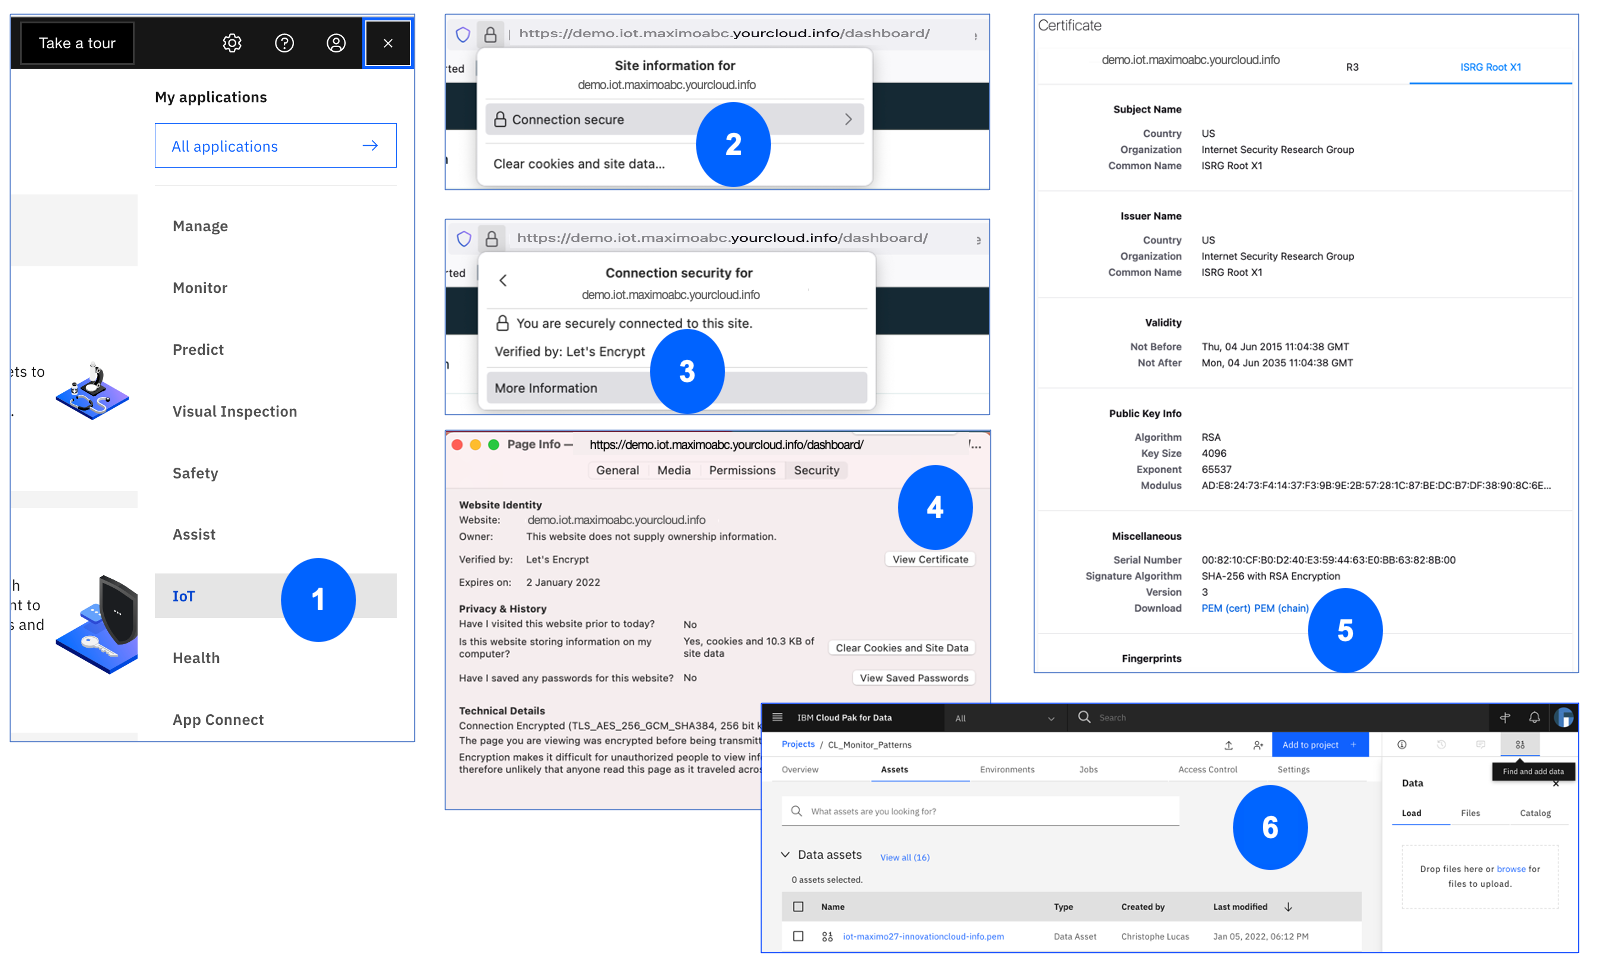The height and width of the screenshot is (960, 1600).
Task: Click lock icon in top browser address bar
Action: (490, 34)
